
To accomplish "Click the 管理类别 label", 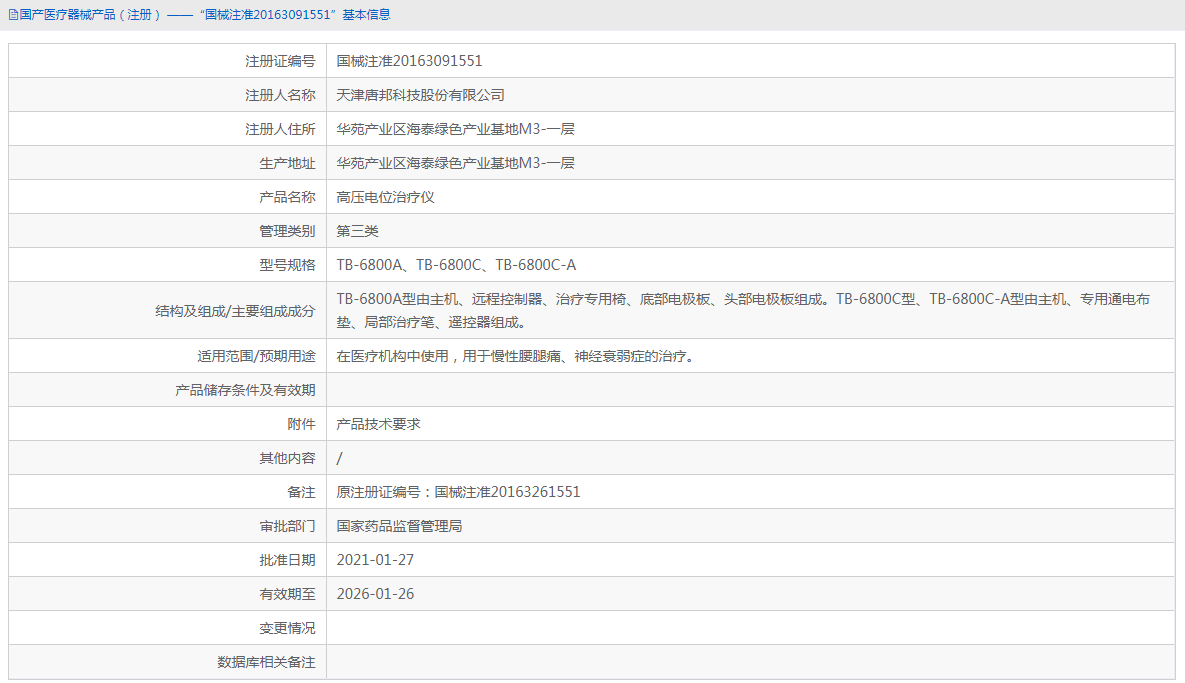I will [x=287, y=231].
